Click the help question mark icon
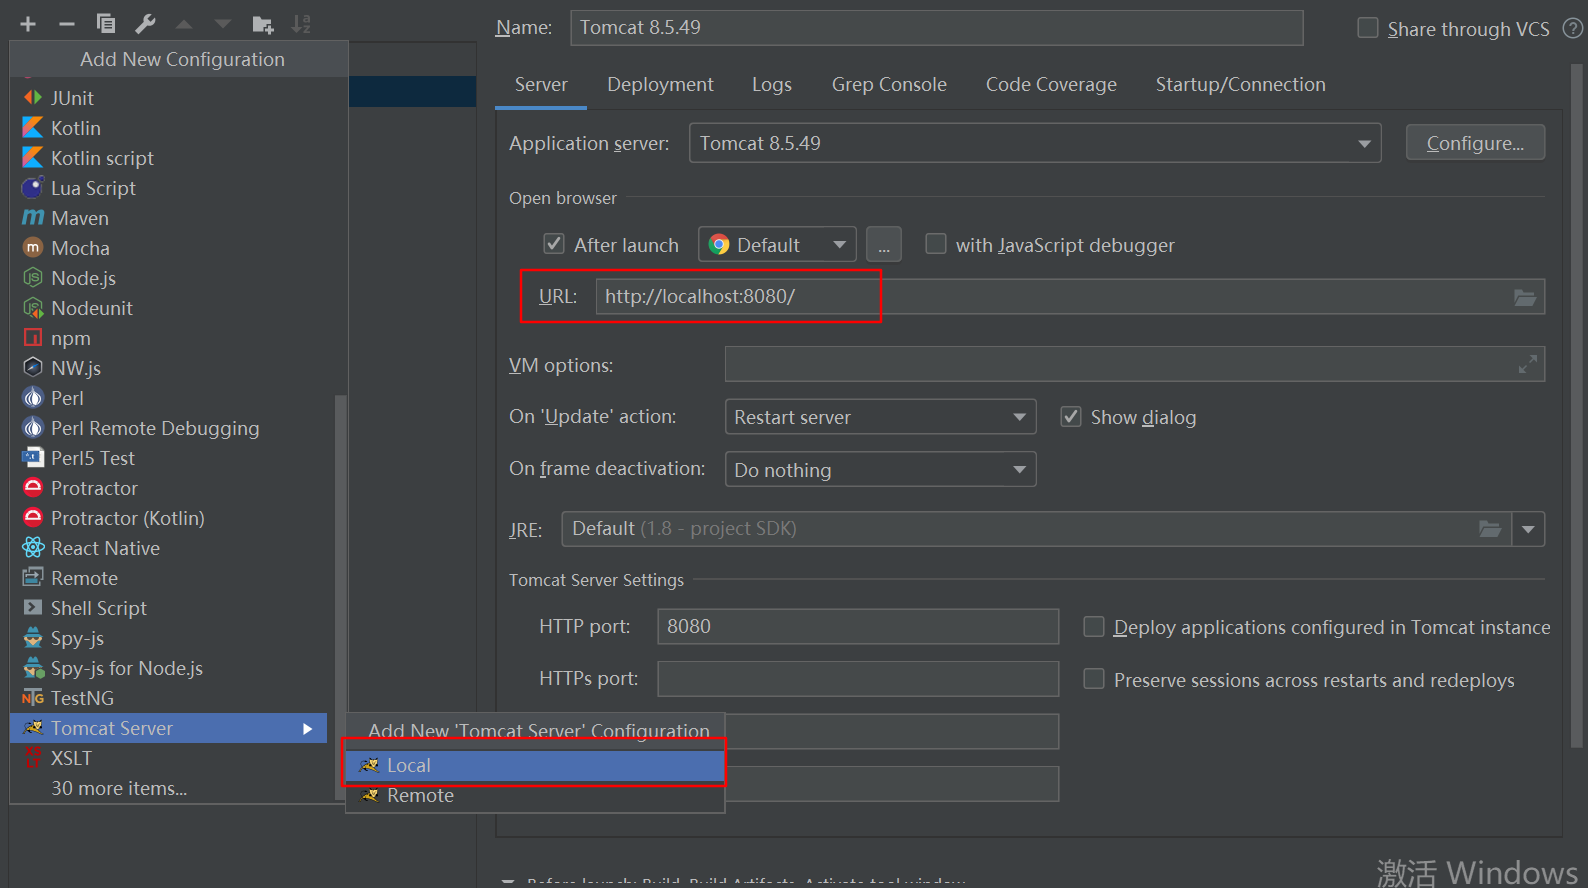Viewport: 1588px width, 888px height. tap(1572, 29)
